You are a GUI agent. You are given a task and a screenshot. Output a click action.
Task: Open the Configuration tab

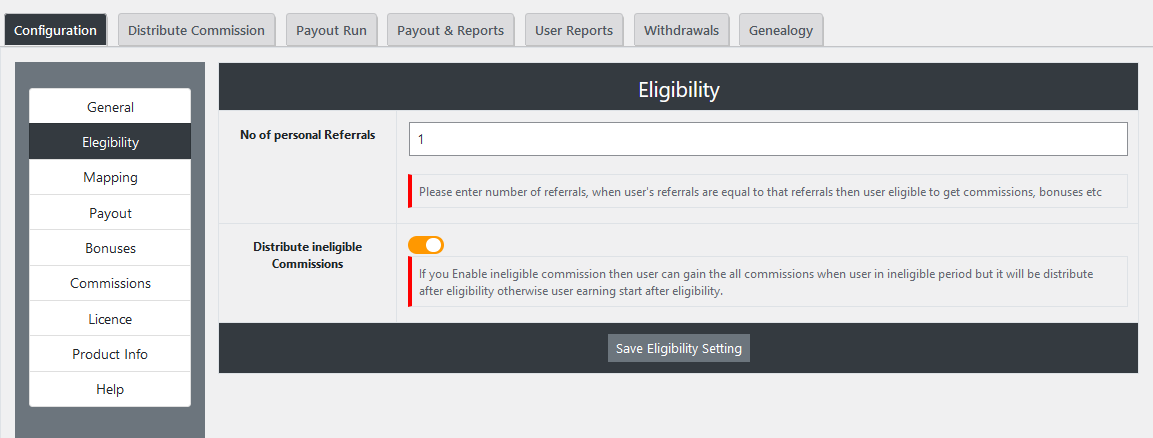(55, 30)
